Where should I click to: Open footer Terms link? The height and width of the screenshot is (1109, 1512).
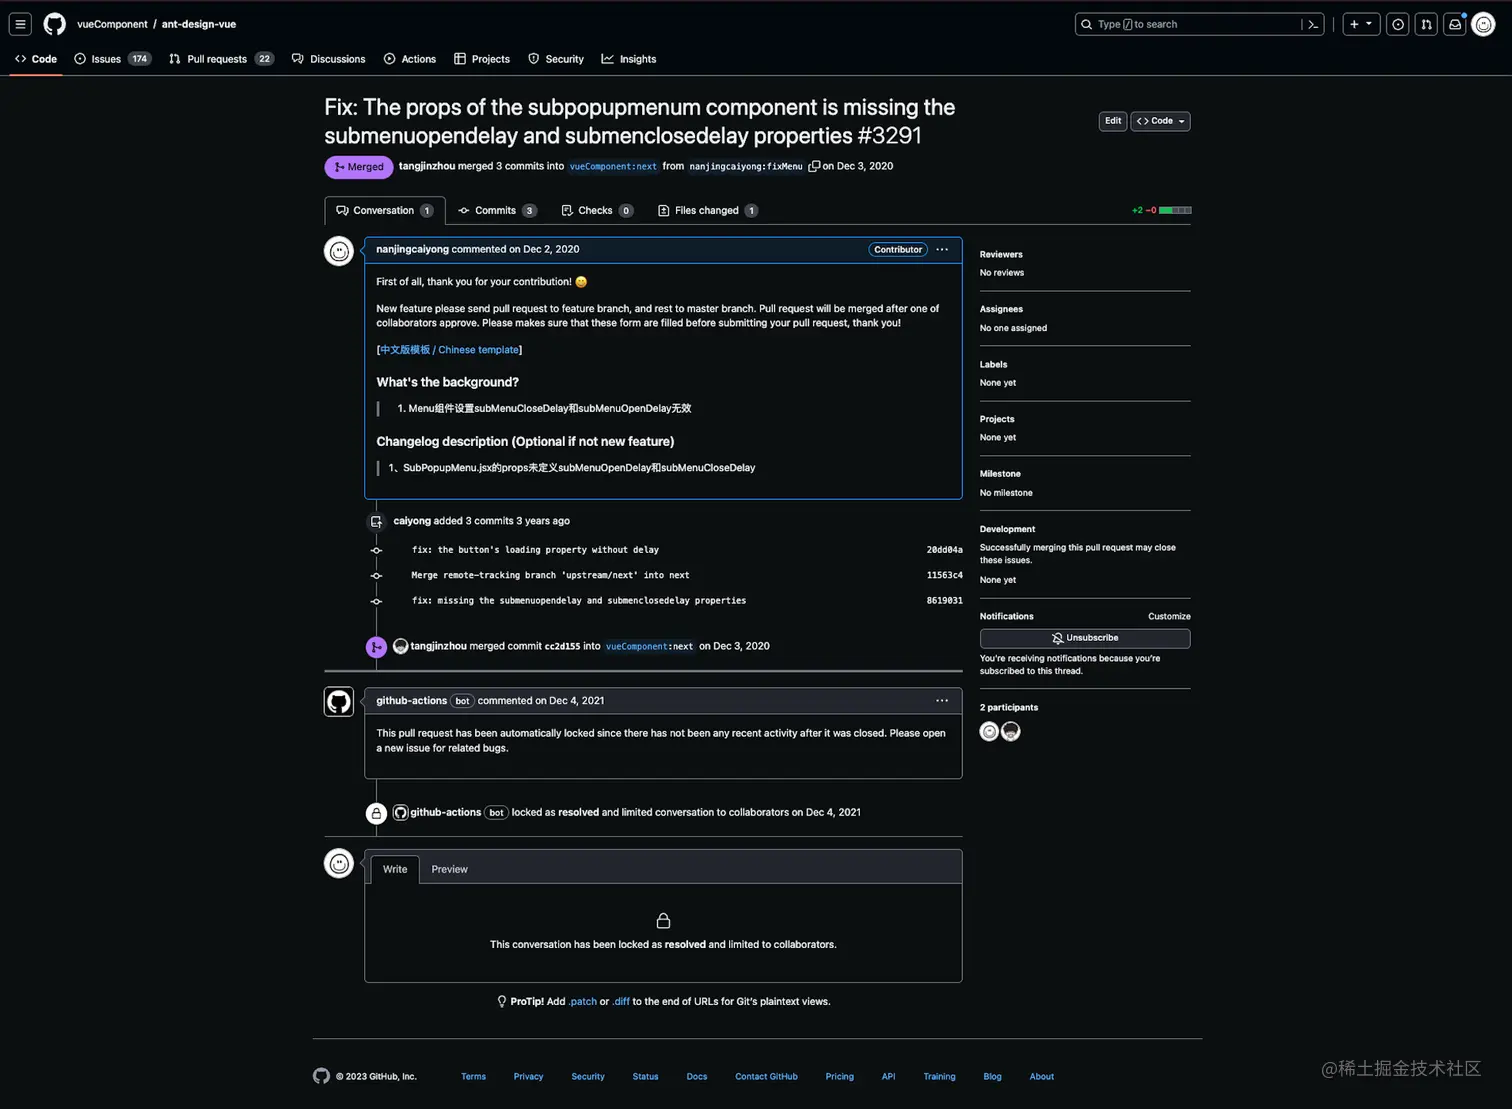tap(473, 1077)
